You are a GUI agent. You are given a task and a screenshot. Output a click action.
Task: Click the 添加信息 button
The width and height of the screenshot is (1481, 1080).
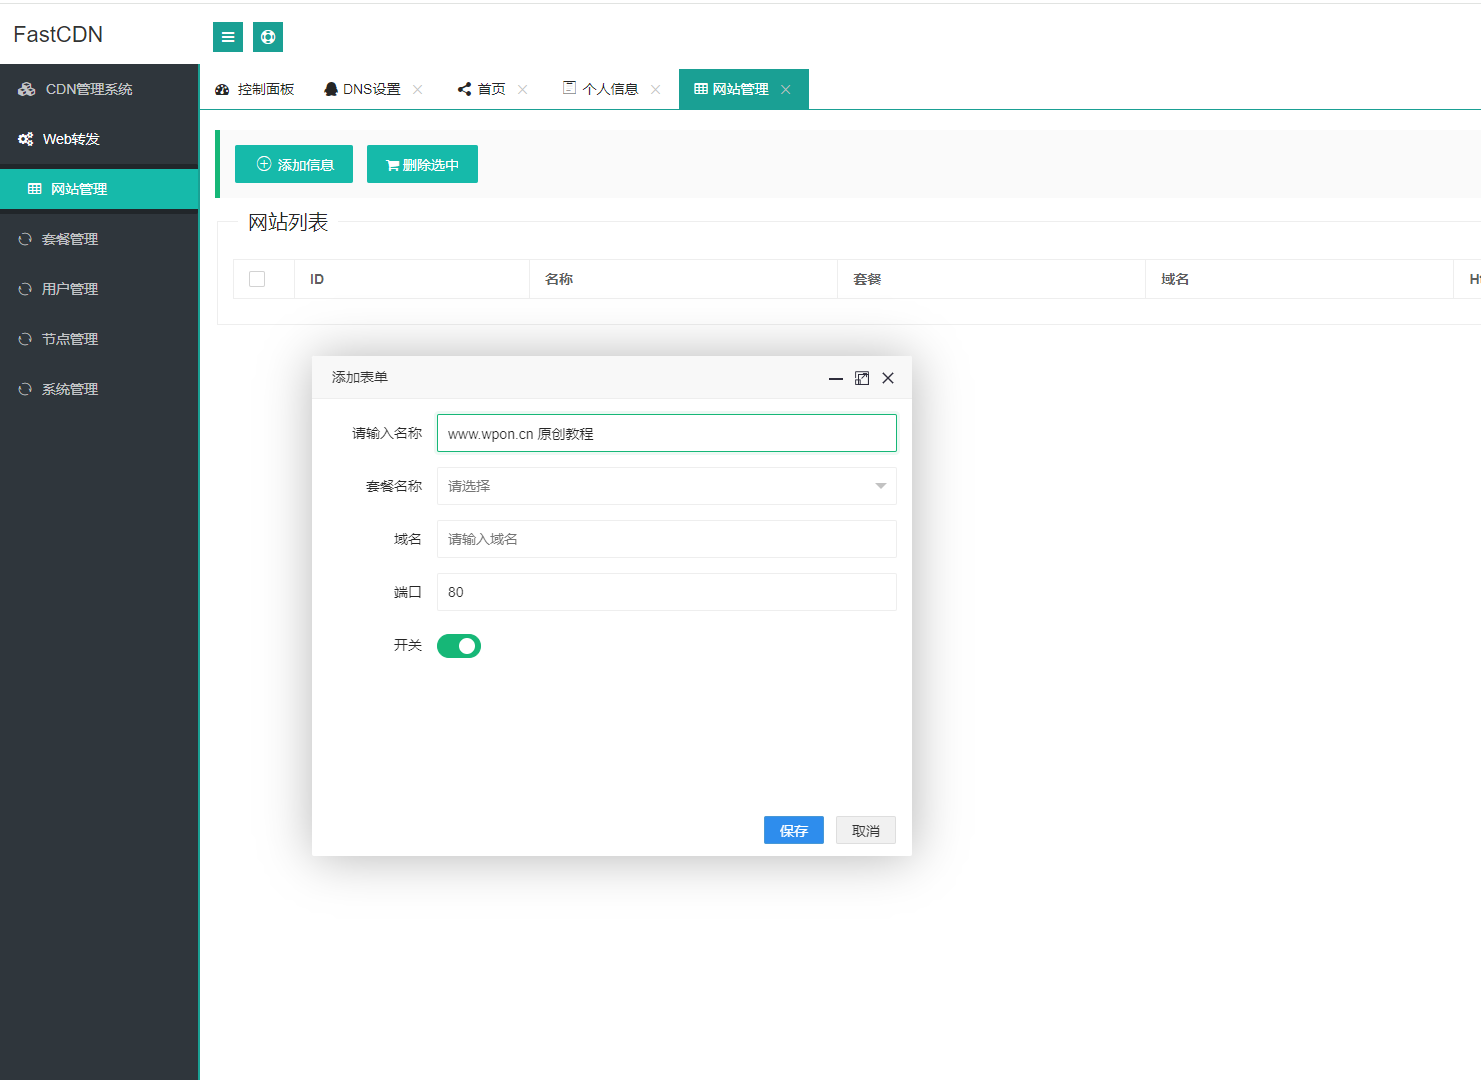(x=294, y=164)
